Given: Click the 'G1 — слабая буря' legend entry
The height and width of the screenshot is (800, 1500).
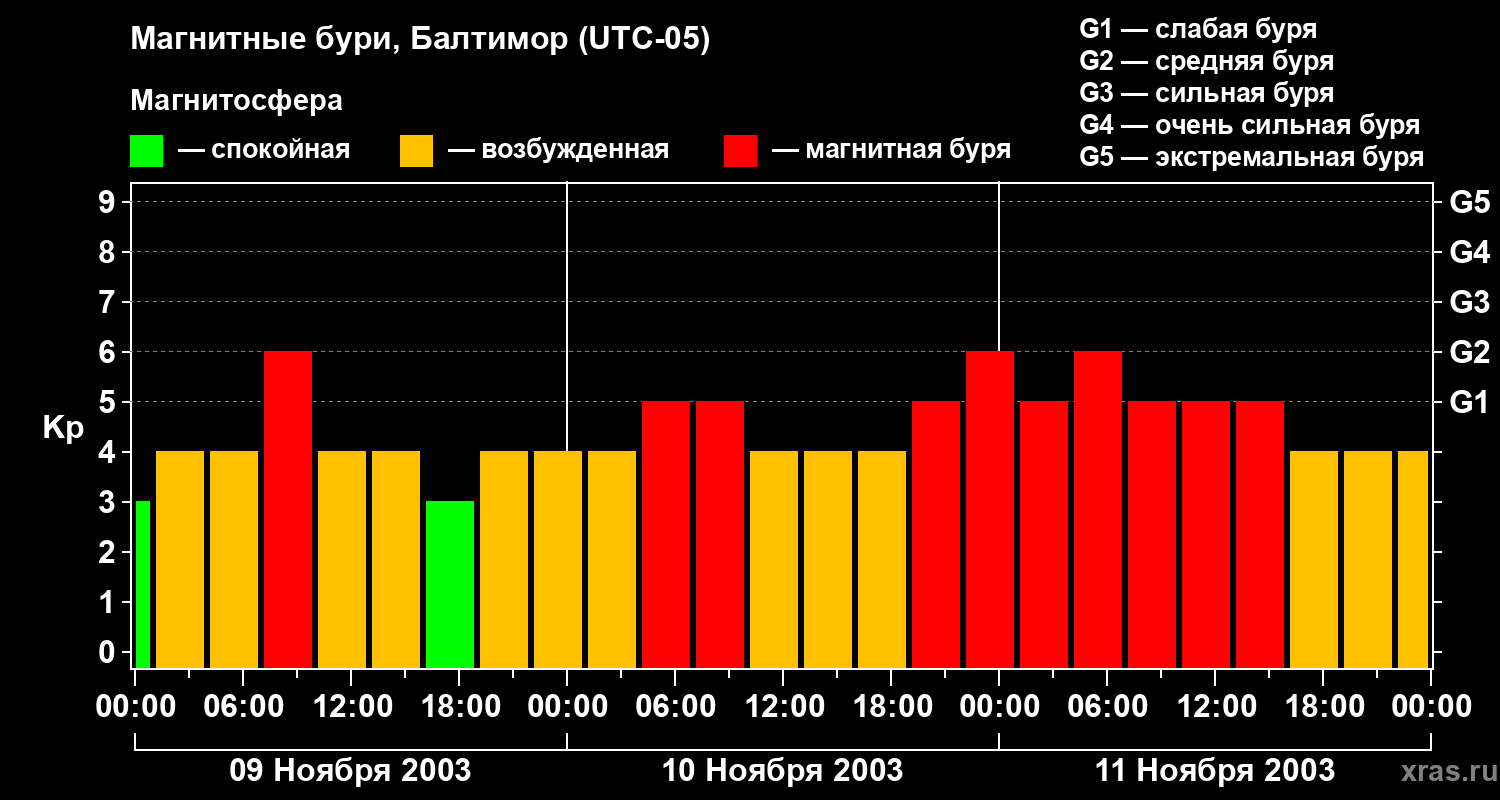Looking at the screenshot, I should pyautogui.click(x=1198, y=29).
